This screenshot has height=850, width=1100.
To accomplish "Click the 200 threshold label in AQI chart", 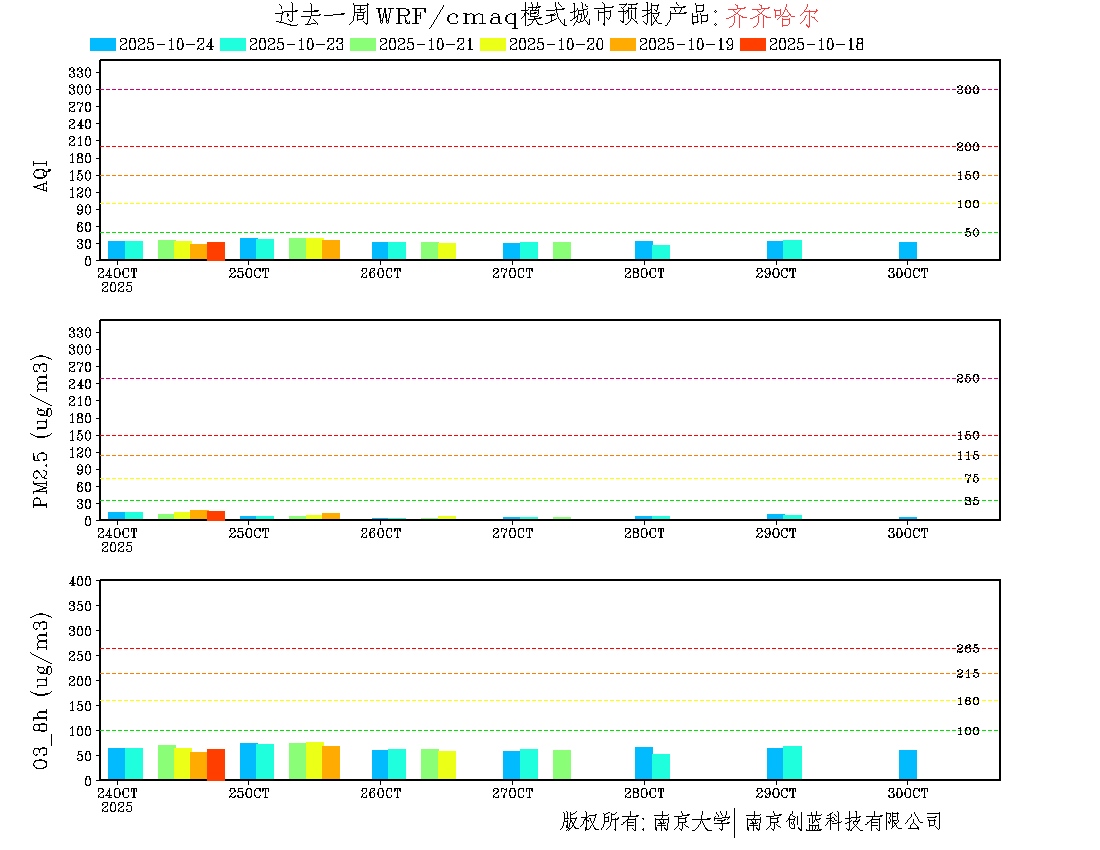I will (967, 147).
